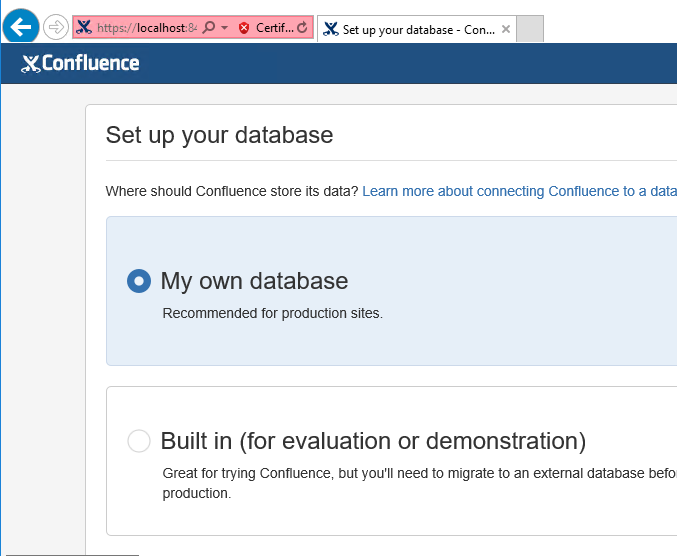
Task: Open the address bar autocomplete dropdown arrow
Action: (225, 28)
